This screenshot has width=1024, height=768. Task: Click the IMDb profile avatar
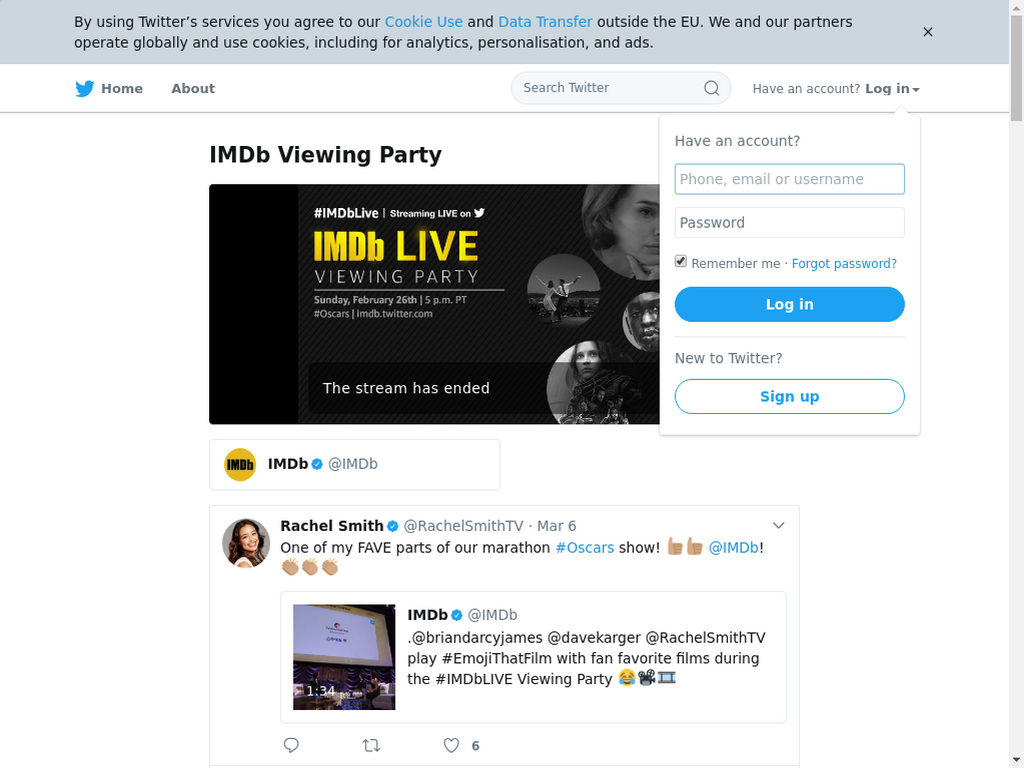coord(240,464)
